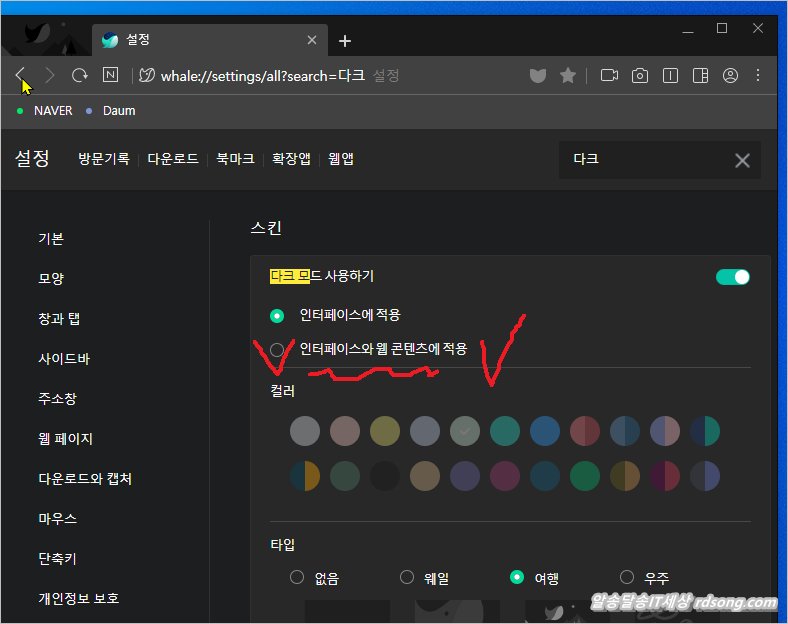Open 개인정보 보호 in the settings sidebar
The height and width of the screenshot is (624, 788).
click(78, 599)
